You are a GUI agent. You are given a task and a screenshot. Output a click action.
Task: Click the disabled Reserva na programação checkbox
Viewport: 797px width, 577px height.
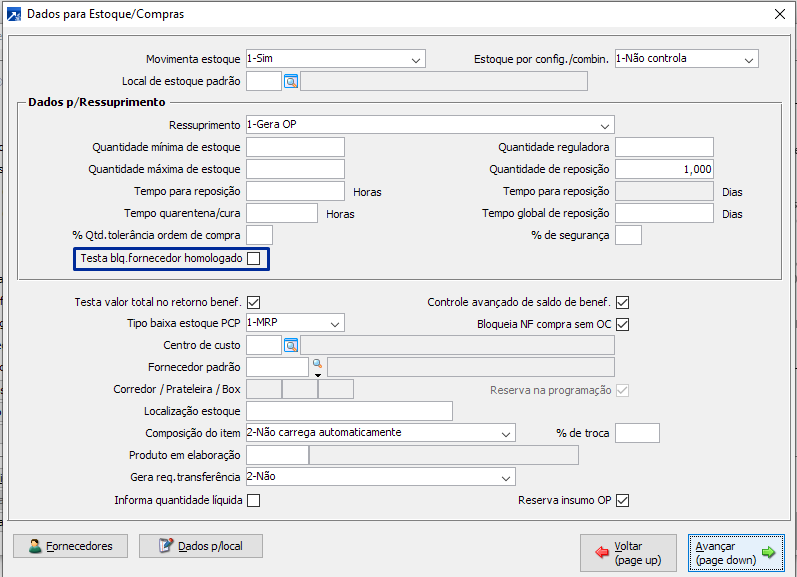622,390
